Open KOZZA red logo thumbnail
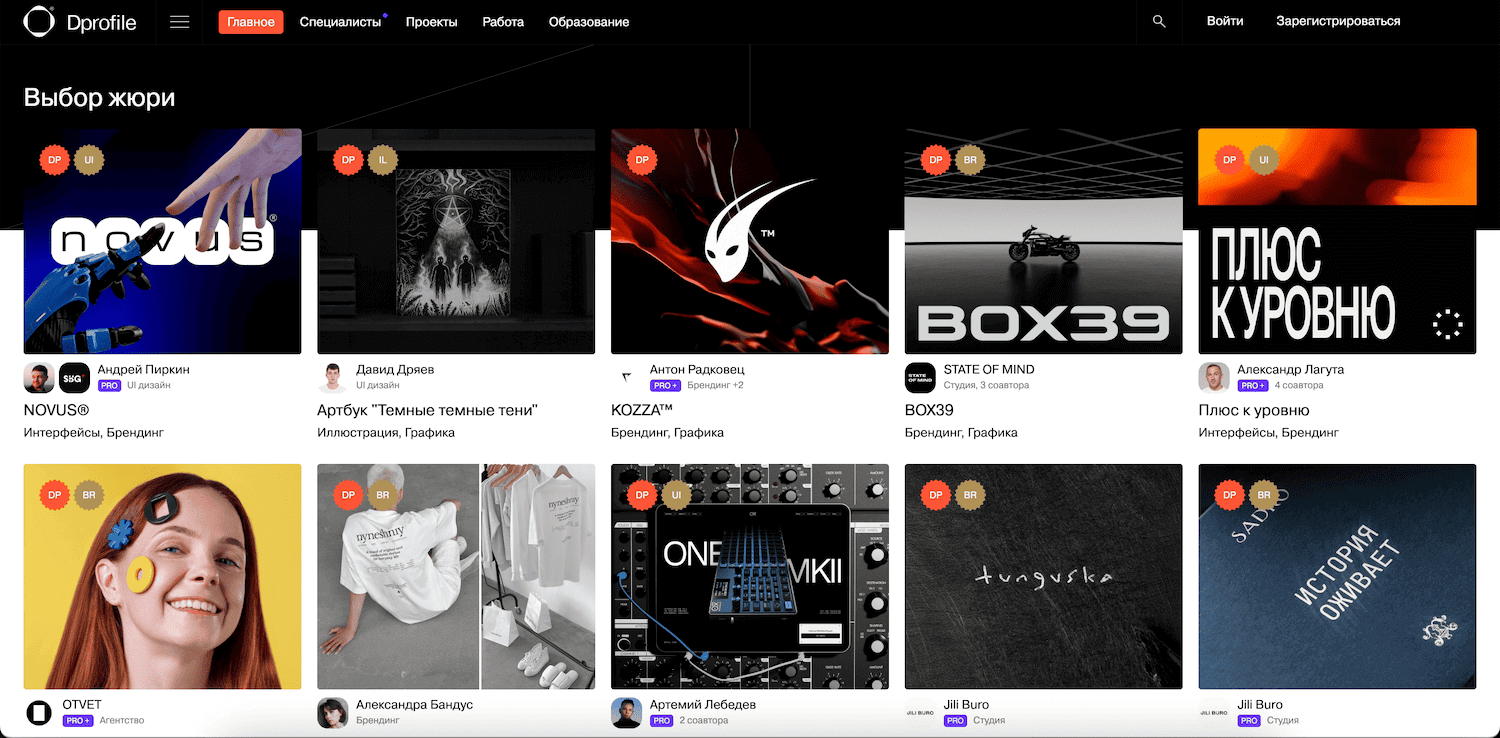This screenshot has height=738, width=1500. click(750, 241)
